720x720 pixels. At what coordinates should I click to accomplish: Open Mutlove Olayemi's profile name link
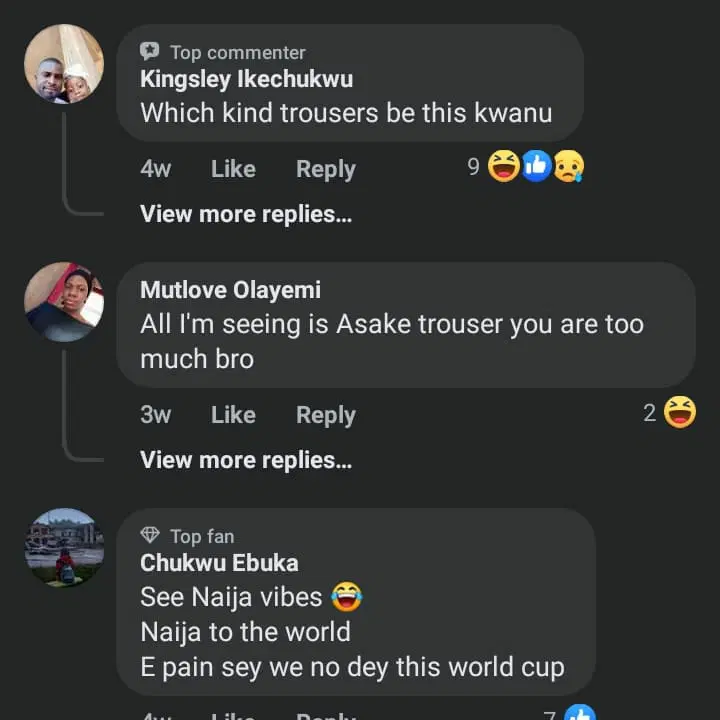(230, 290)
